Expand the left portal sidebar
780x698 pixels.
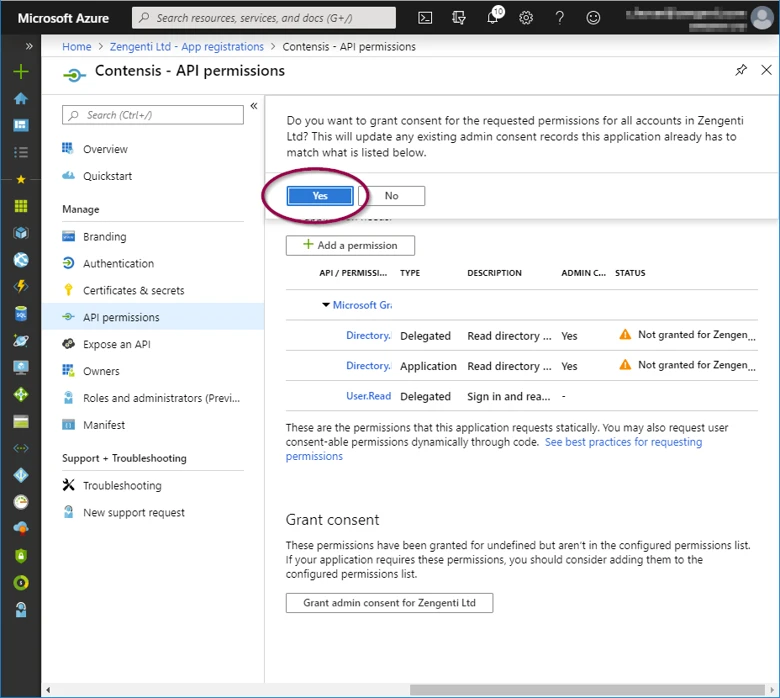point(29,46)
